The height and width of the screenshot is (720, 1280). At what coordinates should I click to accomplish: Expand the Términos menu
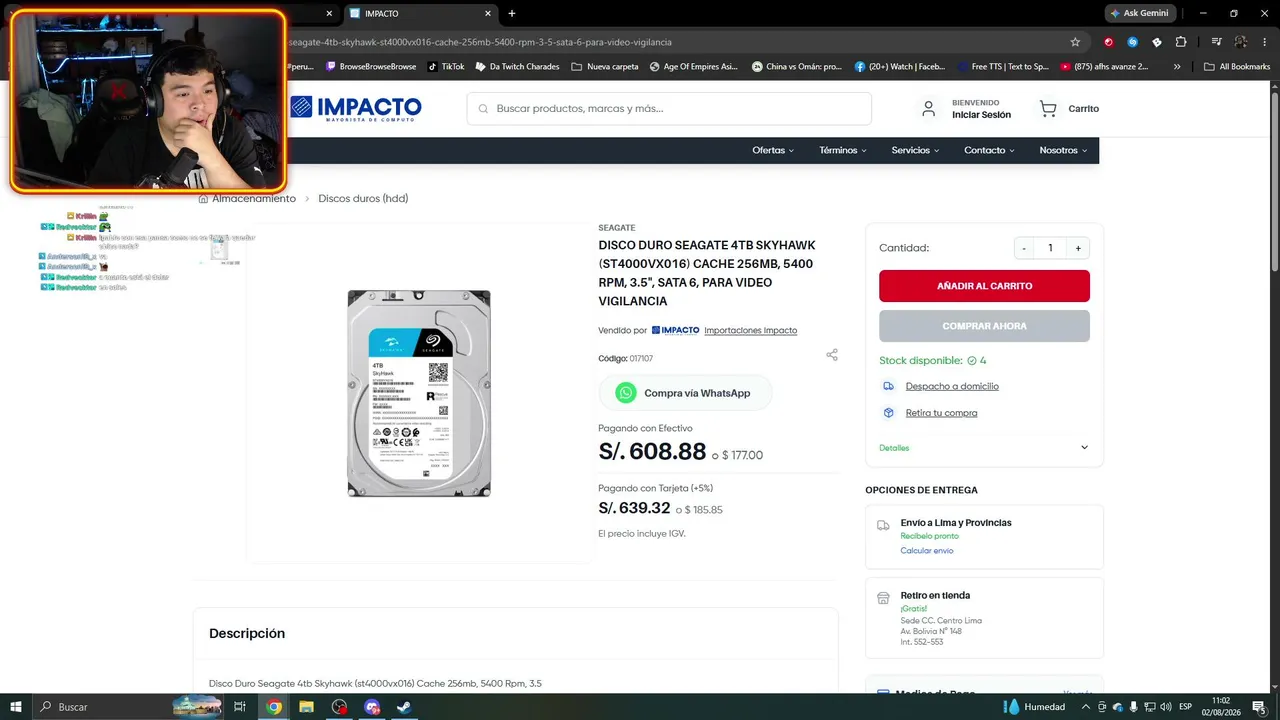point(843,150)
